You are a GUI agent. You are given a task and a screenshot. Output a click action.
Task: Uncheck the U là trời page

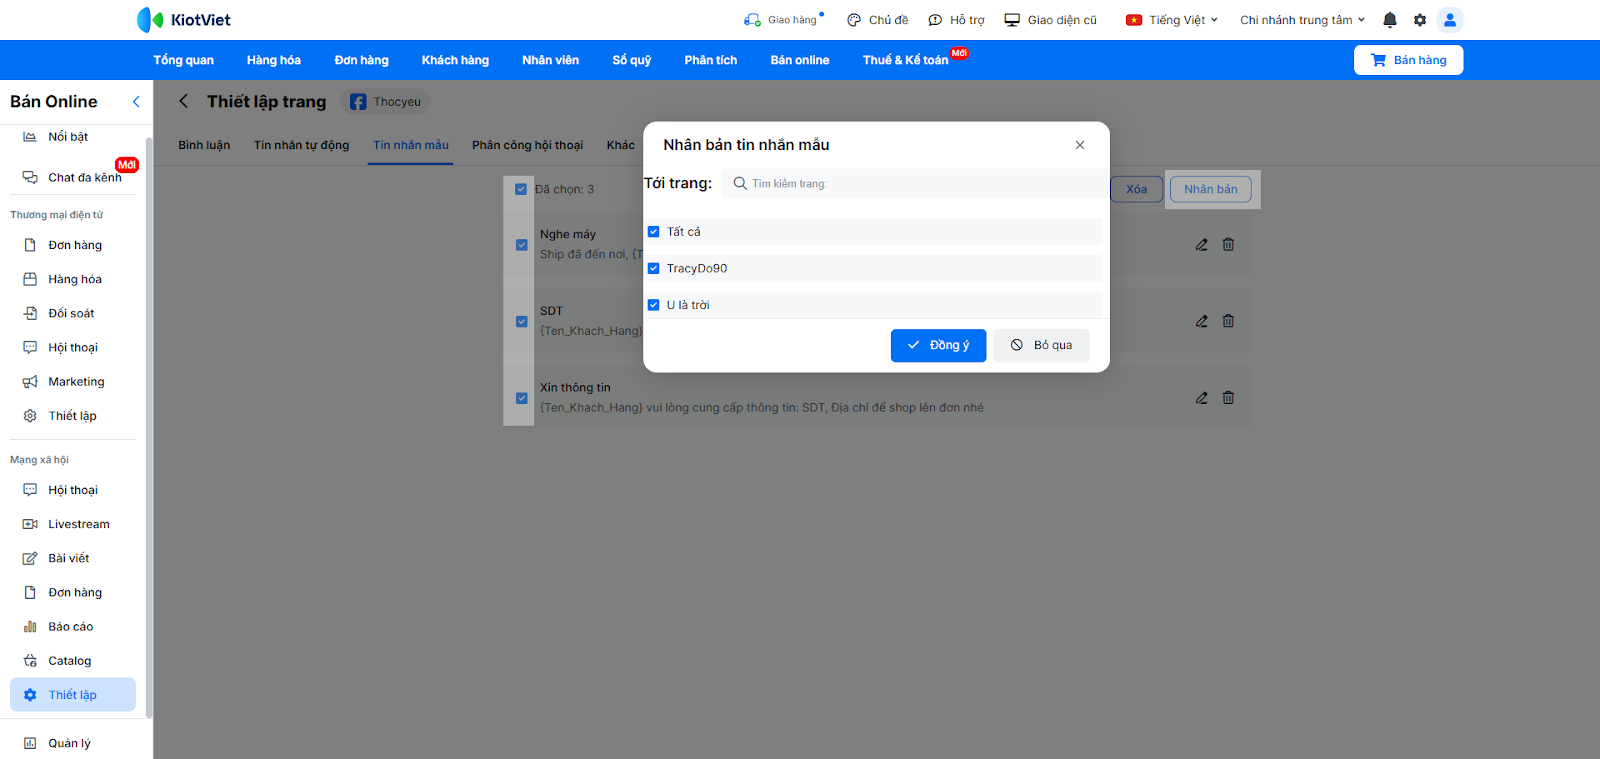click(654, 305)
